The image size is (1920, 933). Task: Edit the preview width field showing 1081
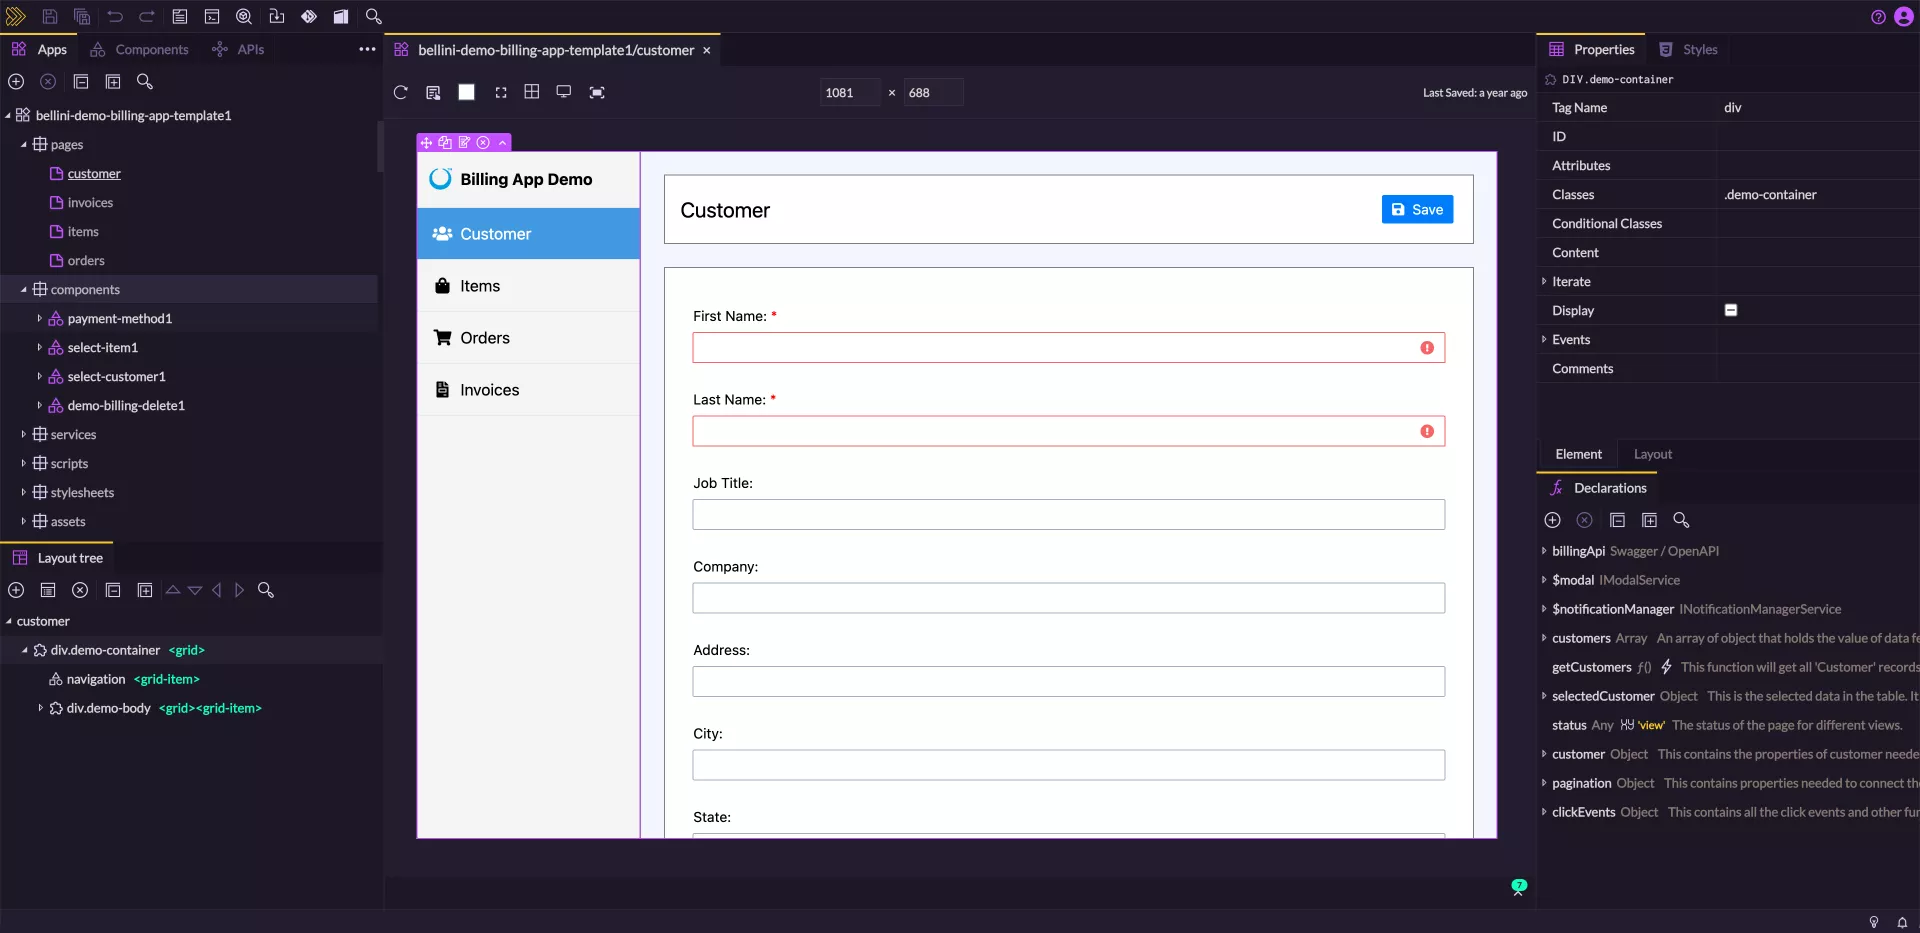tap(849, 92)
